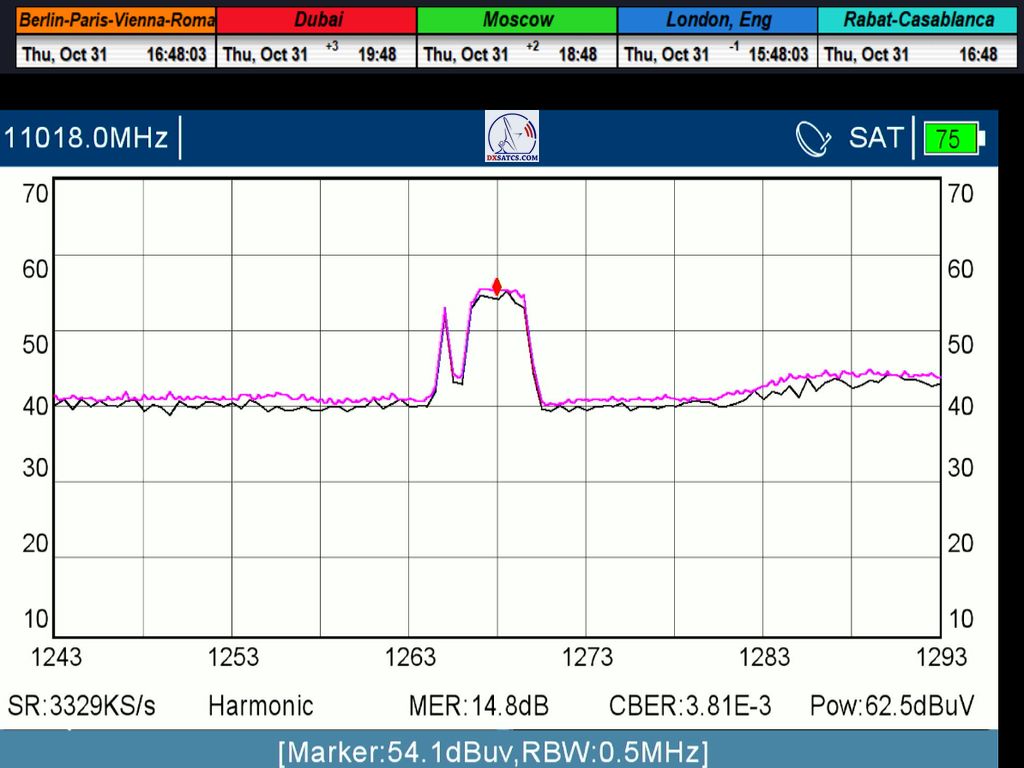Select the Dubai time zone header
Screen dimensions: 1024x768
tap(316, 20)
